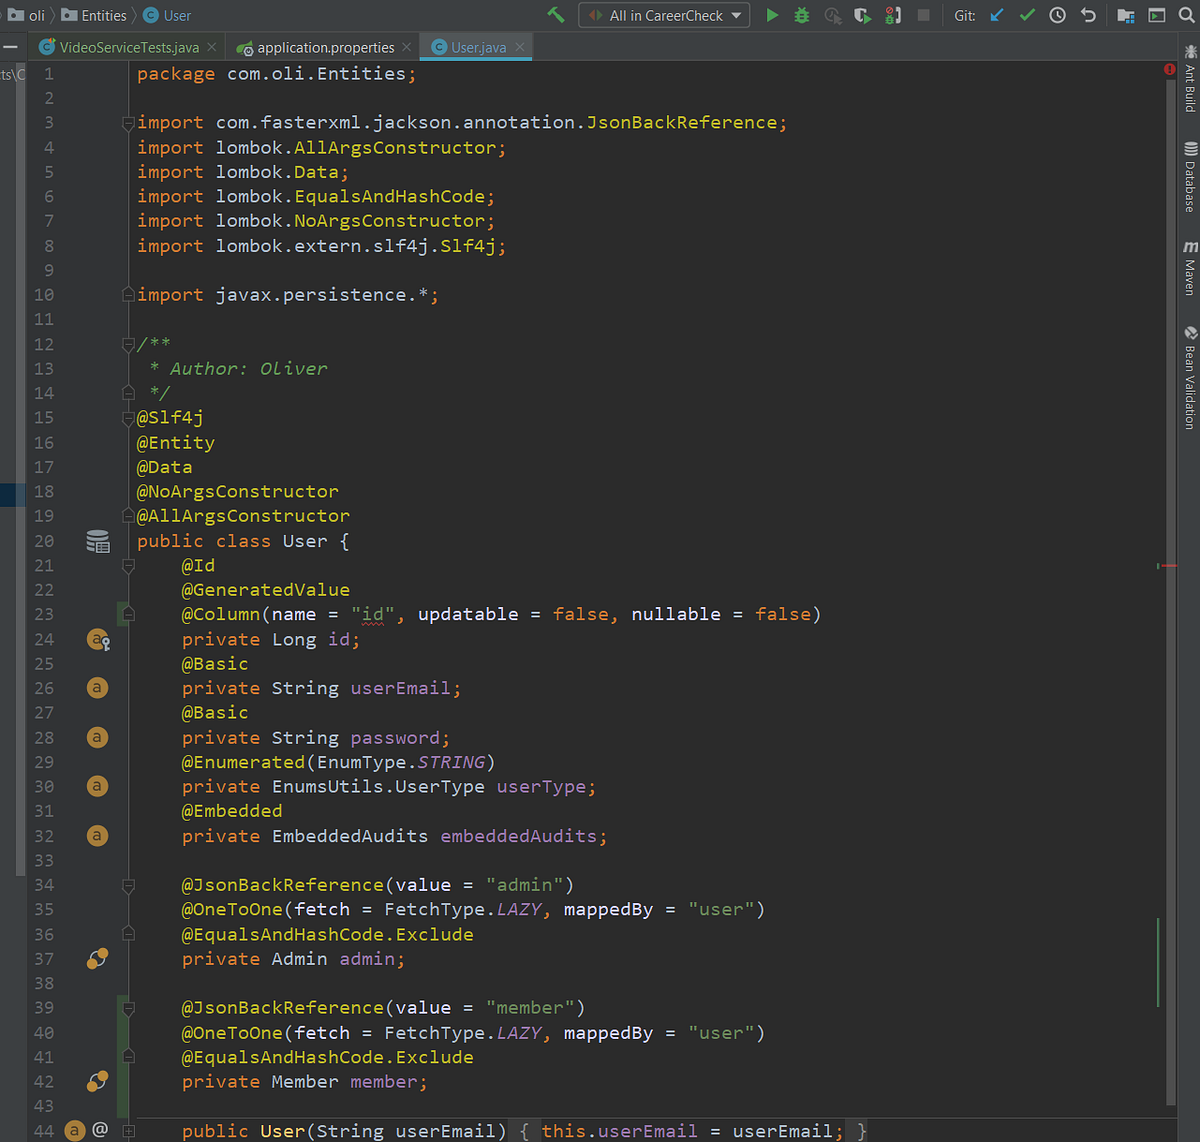Screen dimensions: 1200x1142
Task: Switch to the VideoServiceTests.java tab
Action: [x=129, y=47]
